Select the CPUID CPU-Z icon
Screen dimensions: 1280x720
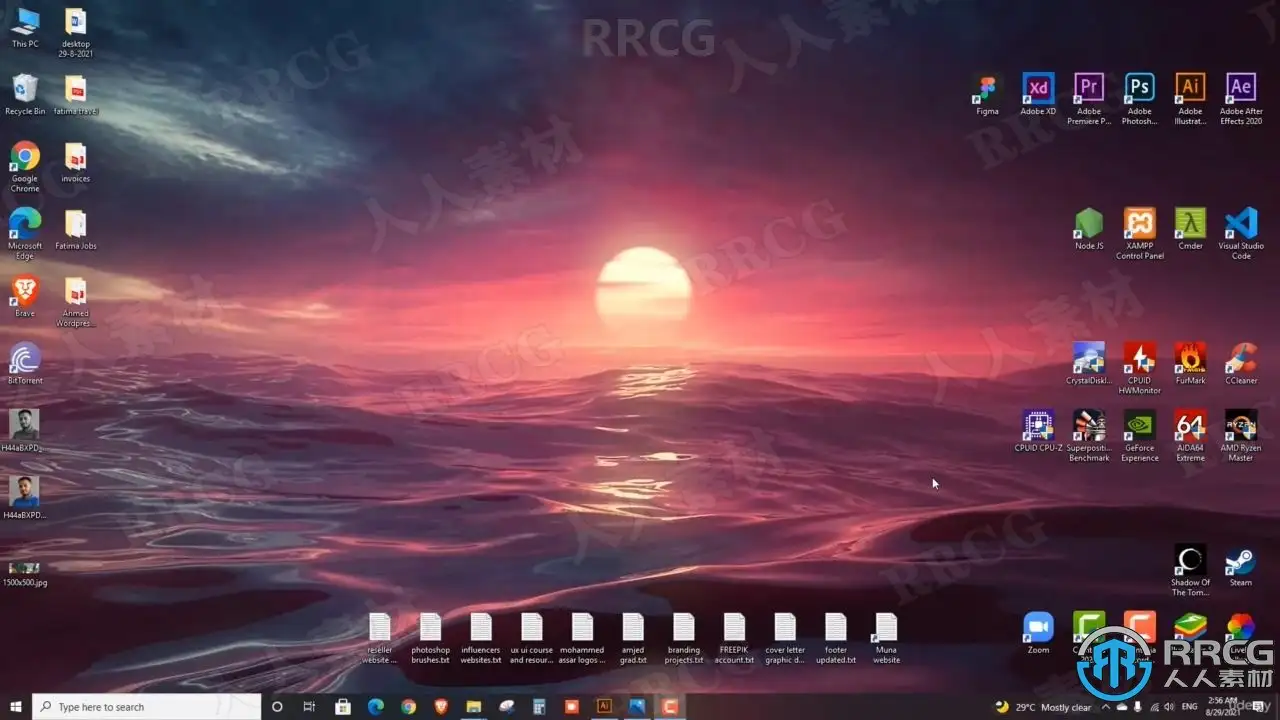coord(1038,431)
